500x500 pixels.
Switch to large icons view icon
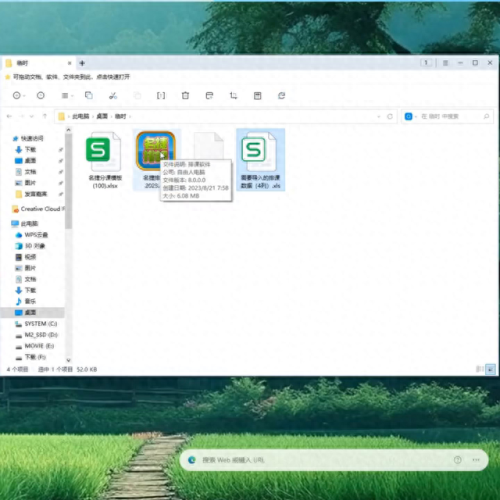pos(490,369)
